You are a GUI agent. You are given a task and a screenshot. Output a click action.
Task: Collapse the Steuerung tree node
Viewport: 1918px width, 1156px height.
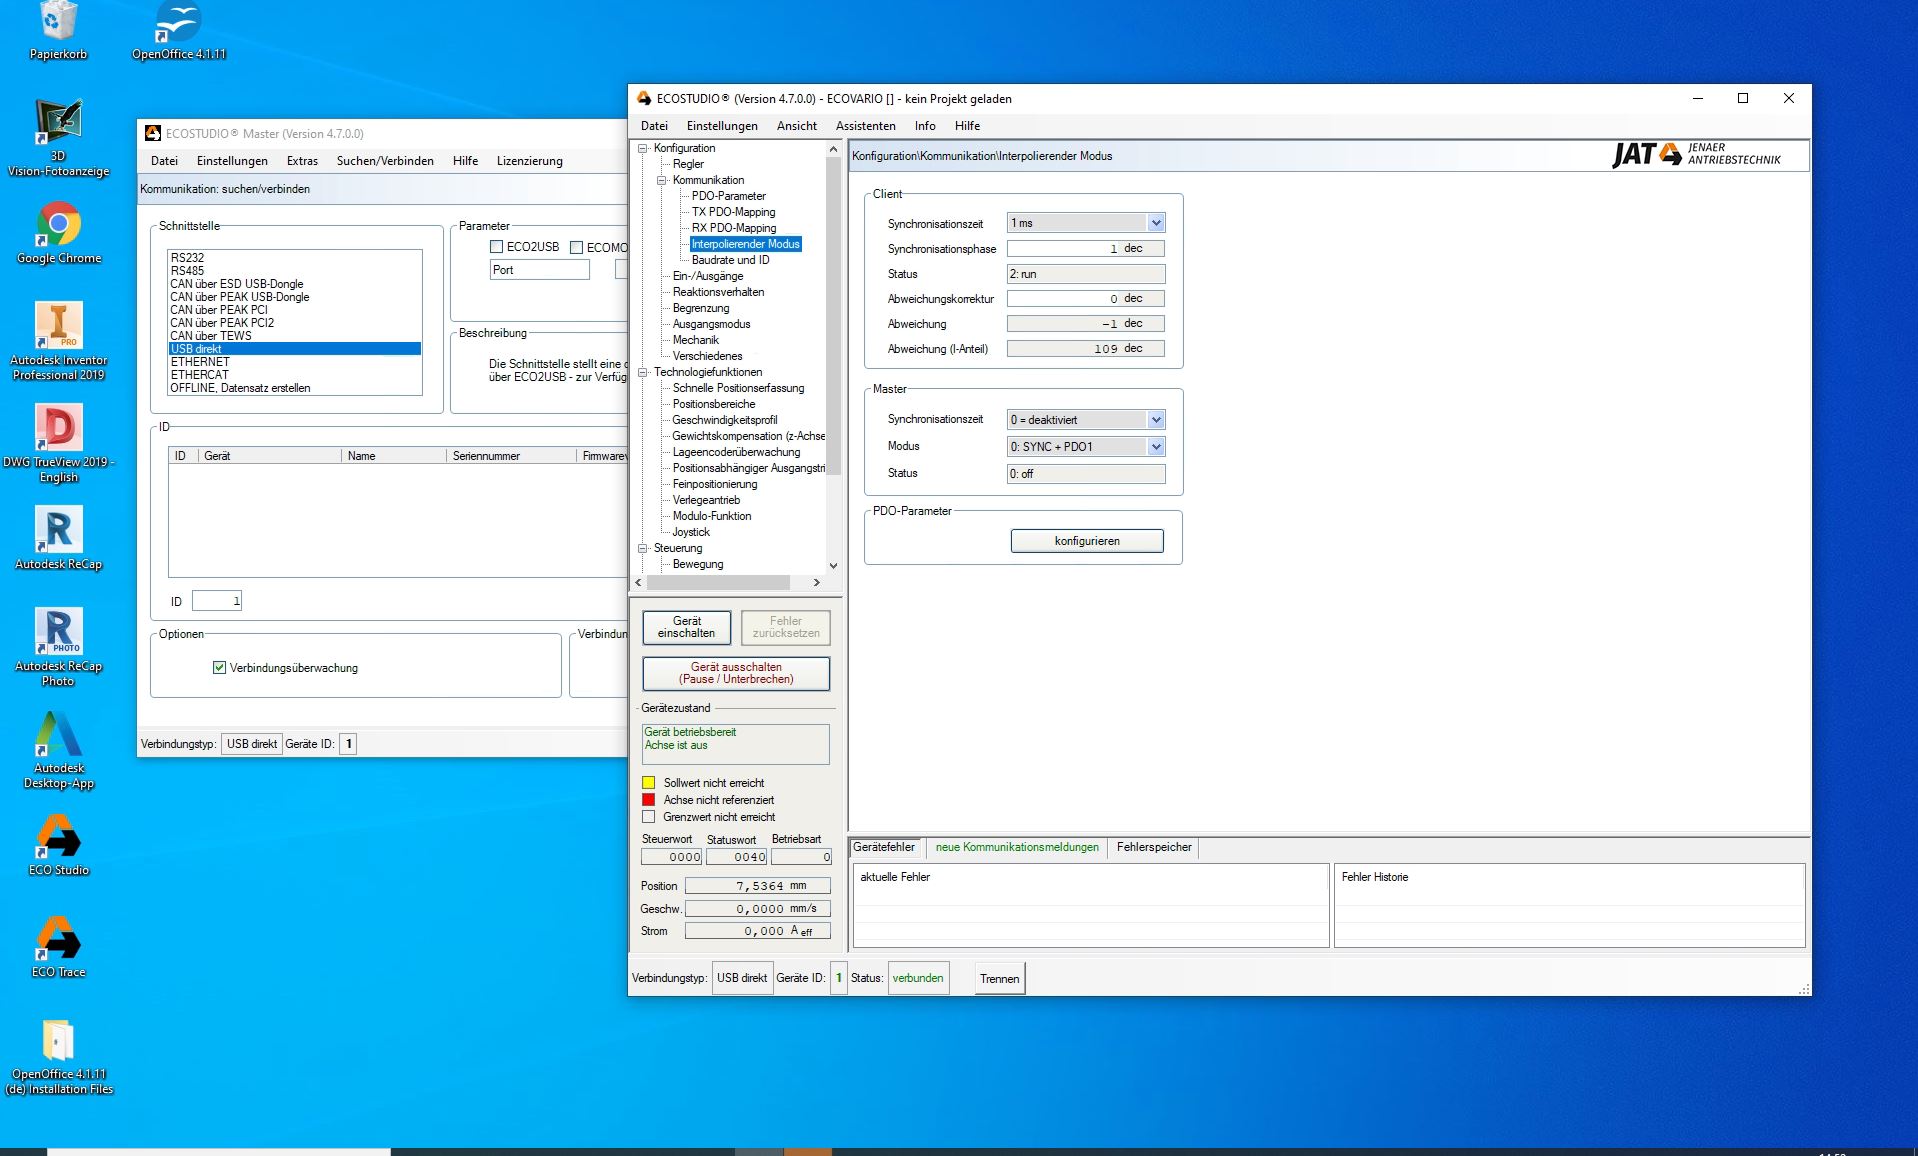643,548
